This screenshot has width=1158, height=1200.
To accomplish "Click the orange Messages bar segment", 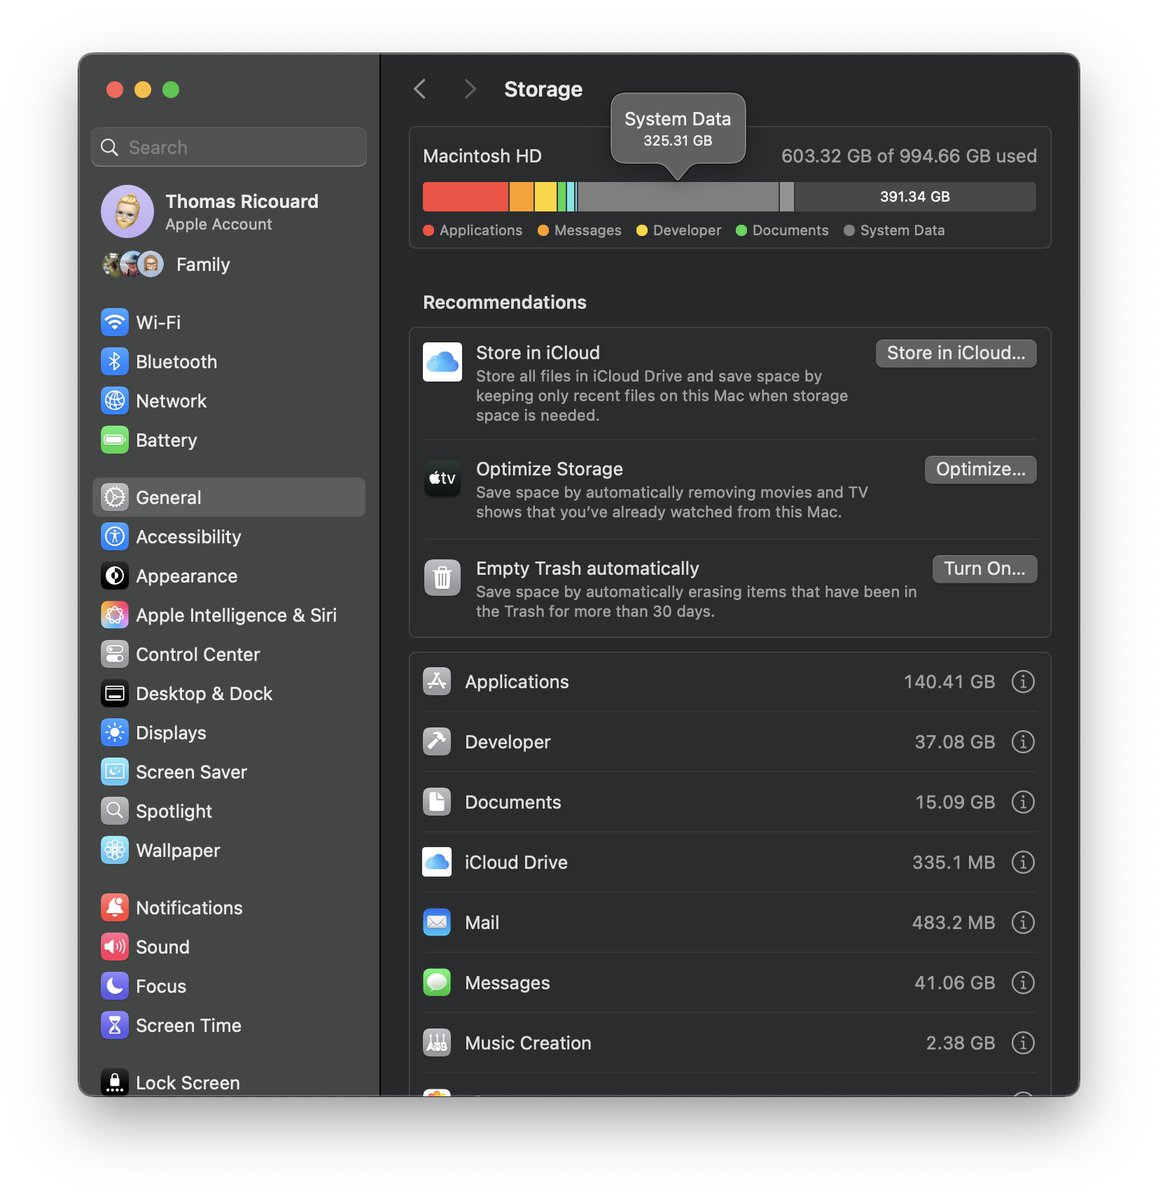I will coord(522,197).
